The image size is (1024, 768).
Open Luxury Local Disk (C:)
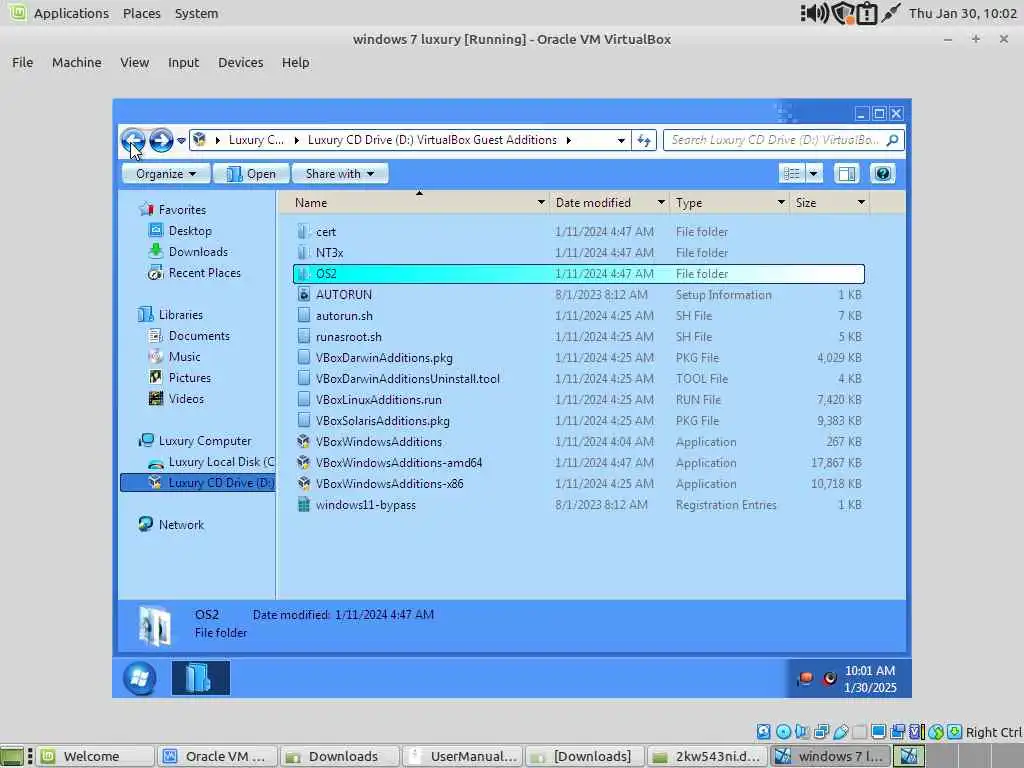221,462
